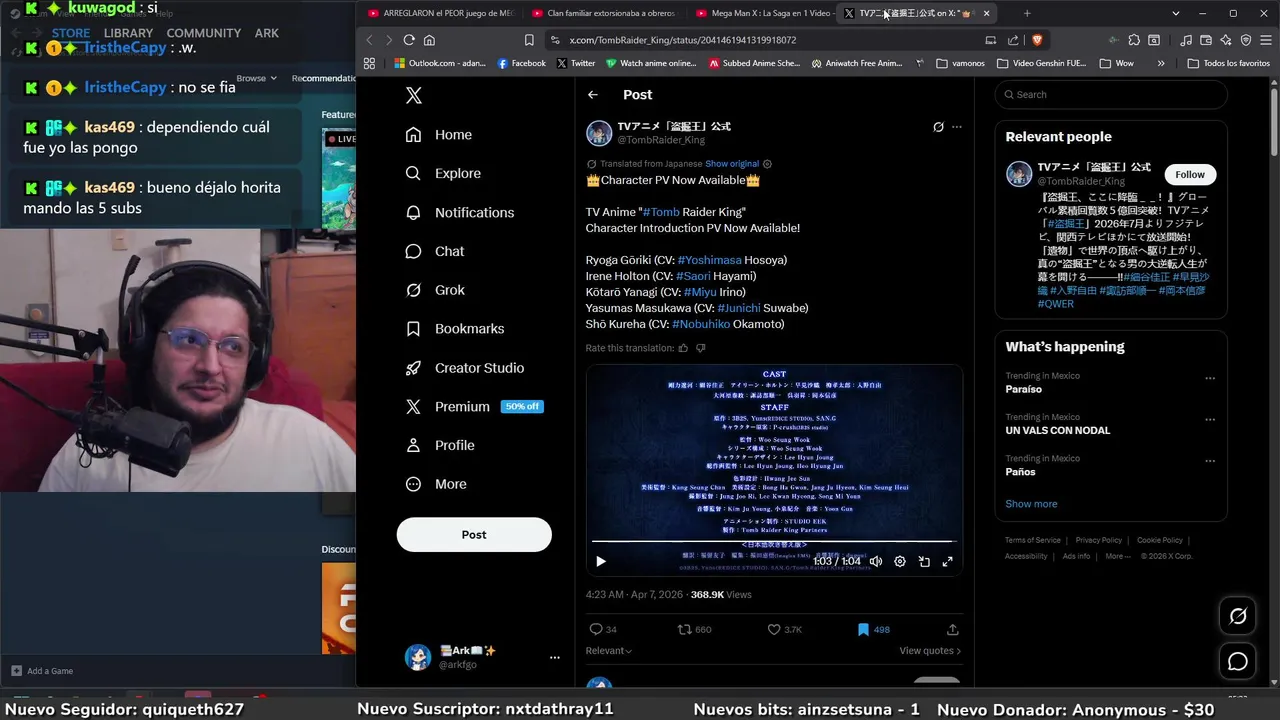The image size is (1280, 720).
Task: Switch to Mega Man X video tab
Action: pos(762,13)
